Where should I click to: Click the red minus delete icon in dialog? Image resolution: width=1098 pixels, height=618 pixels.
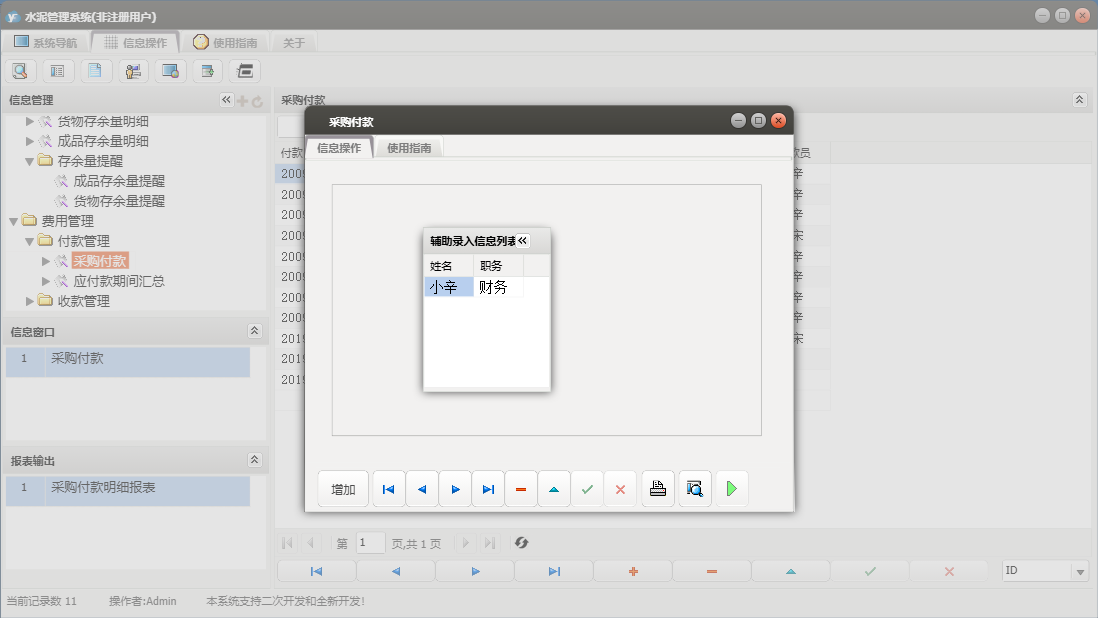tap(521, 489)
